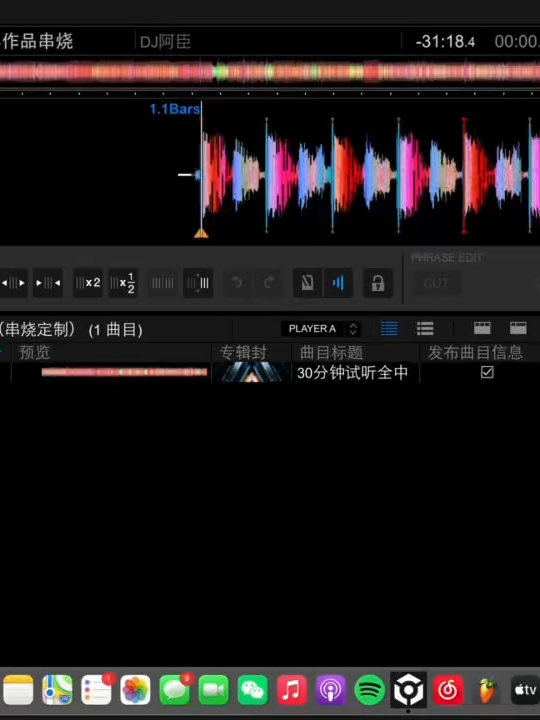The image size is (540, 720).
Task: Click the grid edit from current position icon
Action: [x=198, y=283]
